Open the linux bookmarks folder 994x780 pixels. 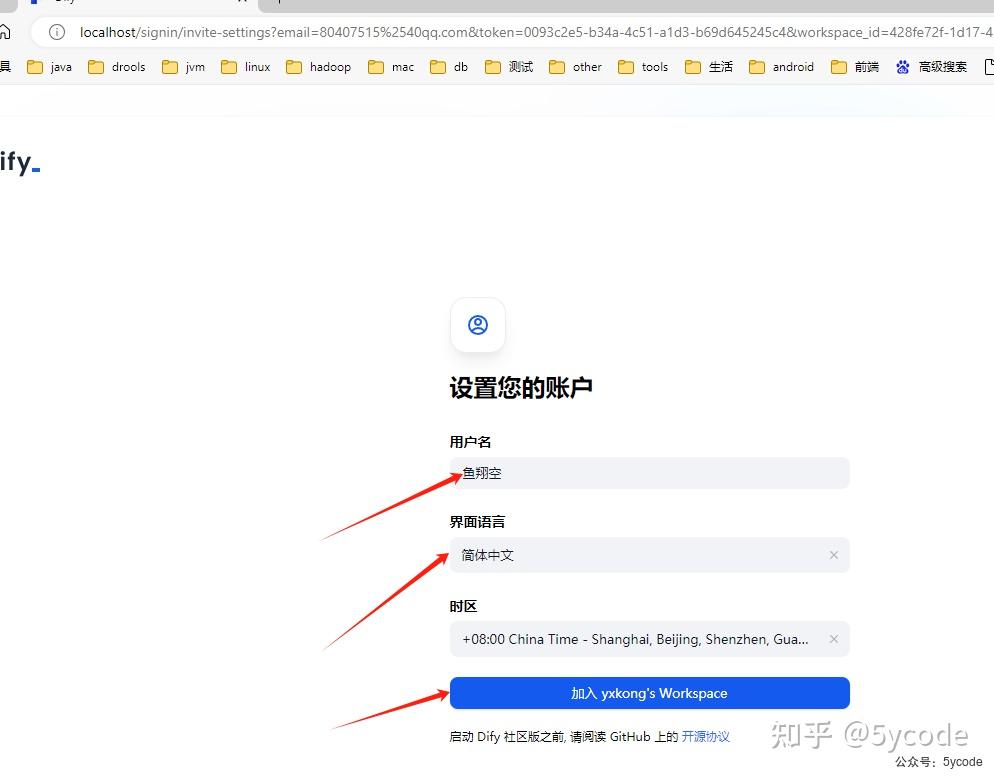point(245,67)
